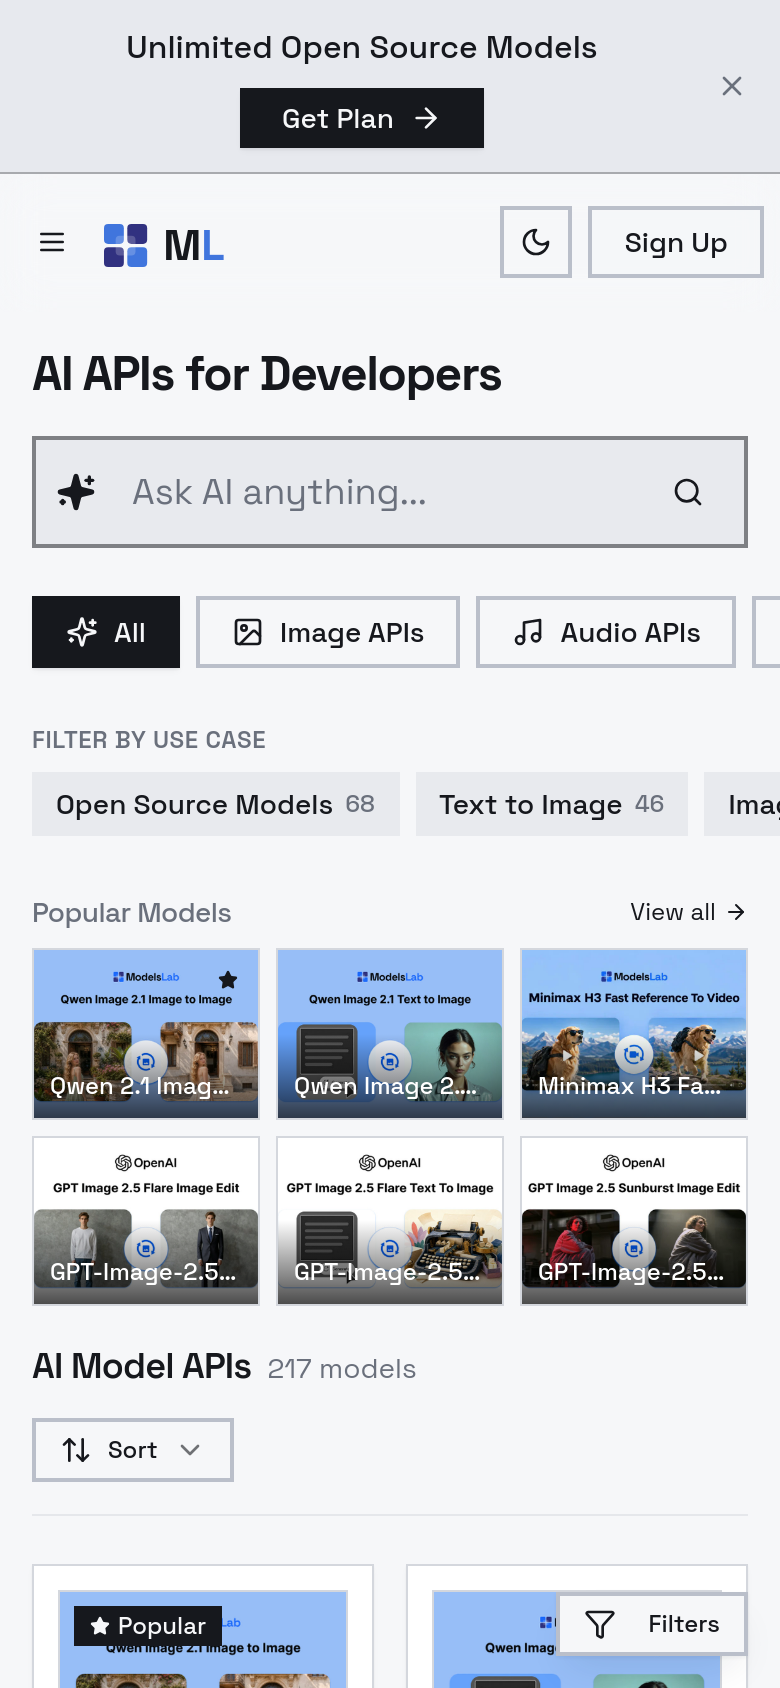The image size is (780, 1688).
Task: Open the Filters button
Action: pyautogui.click(x=652, y=1624)
